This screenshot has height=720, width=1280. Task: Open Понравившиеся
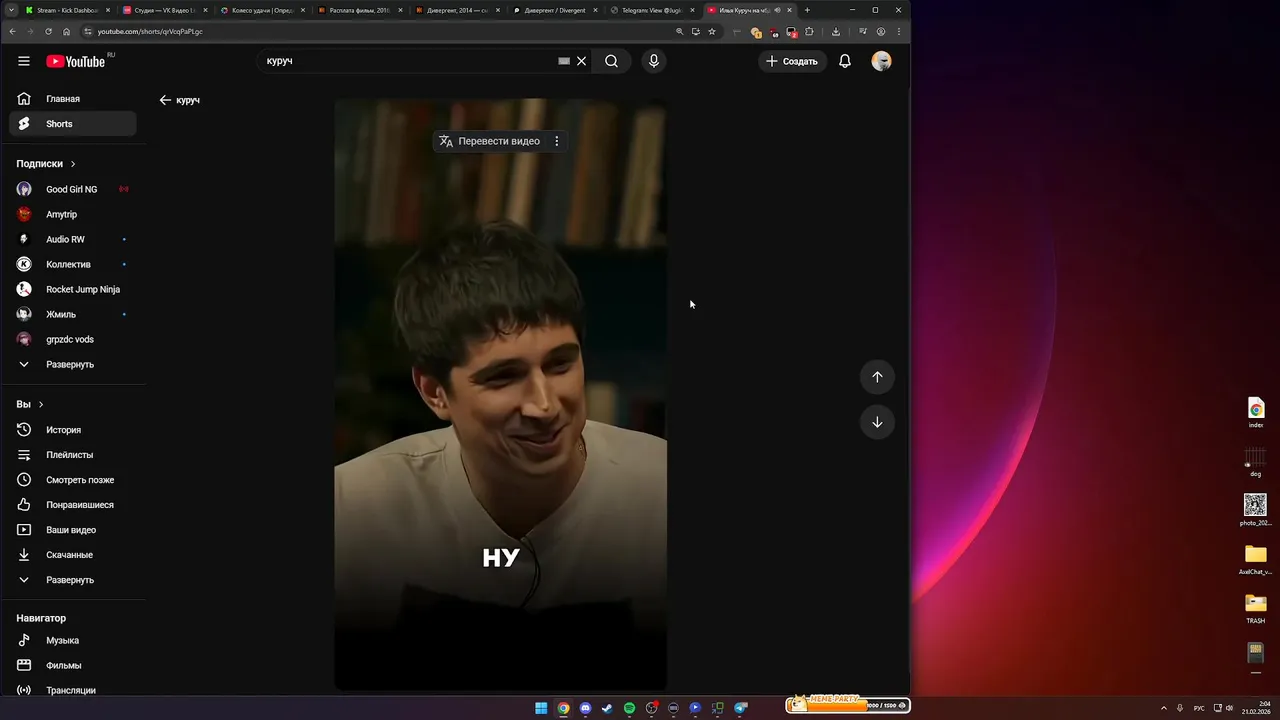click(73, 505)
